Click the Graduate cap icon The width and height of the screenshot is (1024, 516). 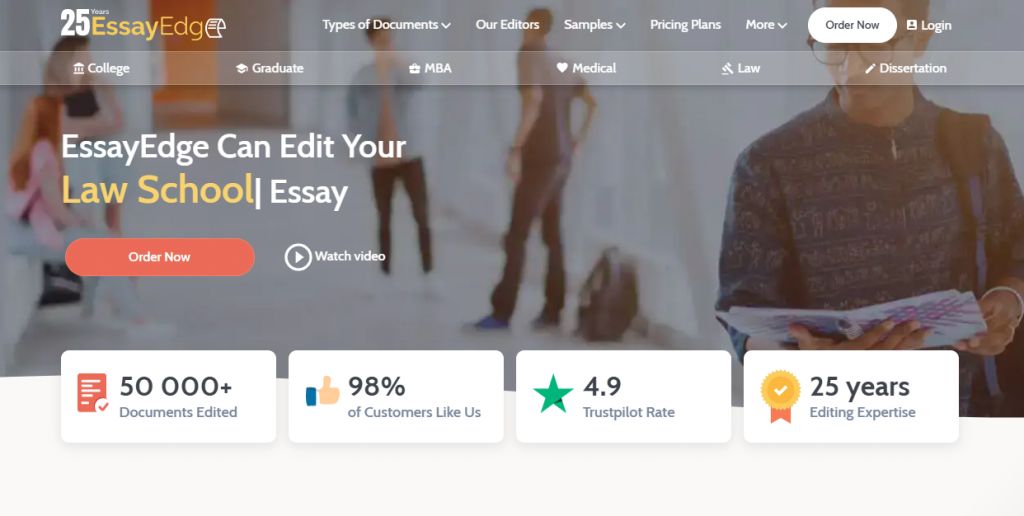coord(242,69)
